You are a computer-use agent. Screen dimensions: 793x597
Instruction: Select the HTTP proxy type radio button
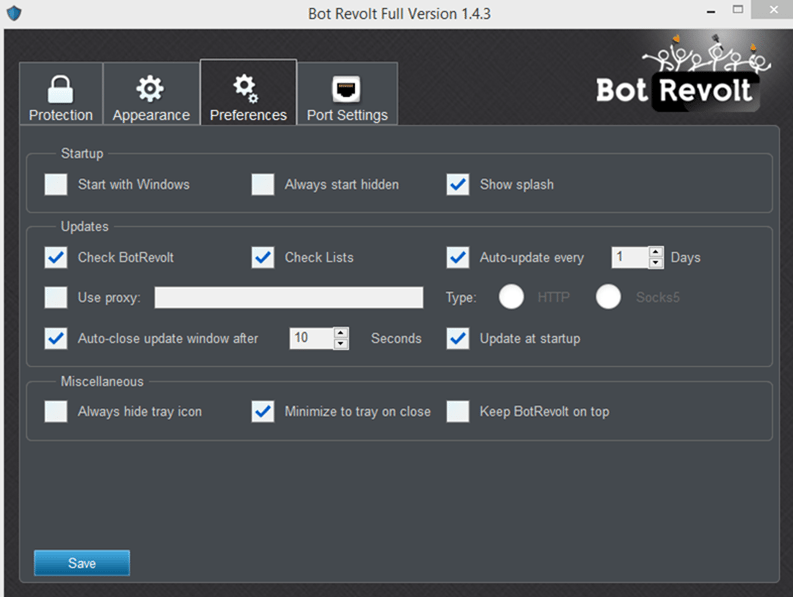coord(511,296)
